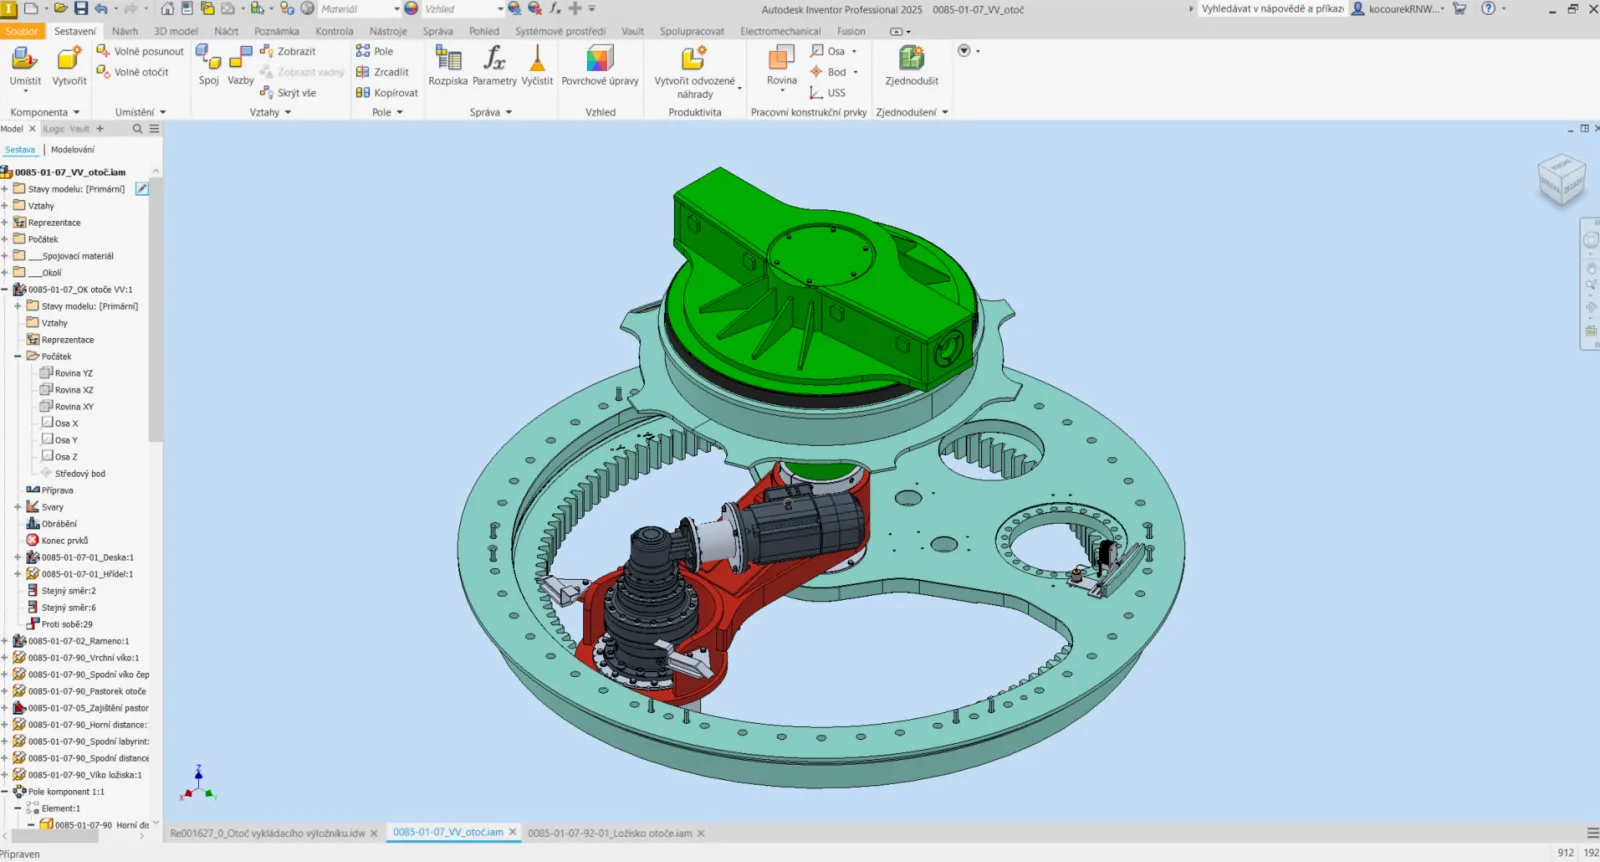
Task: Click the shopping cart icon in title bar
Action: (x=1459, y=9)
